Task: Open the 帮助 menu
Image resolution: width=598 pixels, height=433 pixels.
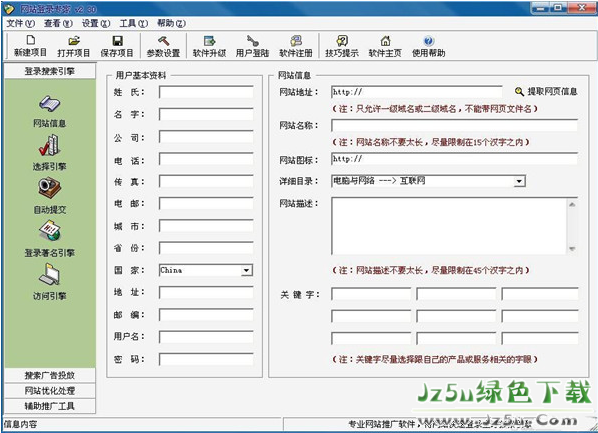Action: click(172, 23)
